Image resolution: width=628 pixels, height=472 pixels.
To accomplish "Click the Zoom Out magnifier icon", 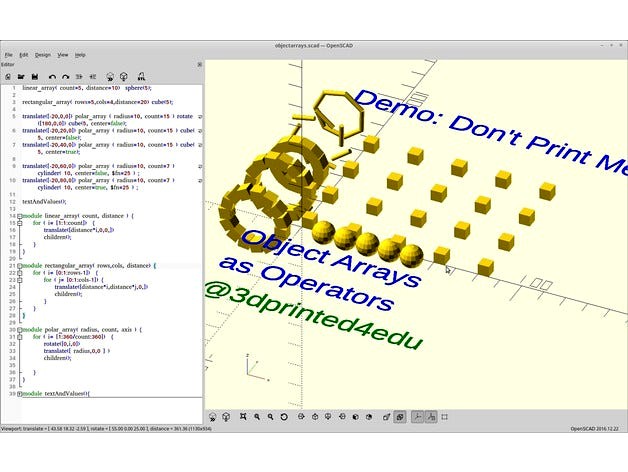I will point(271,417).
